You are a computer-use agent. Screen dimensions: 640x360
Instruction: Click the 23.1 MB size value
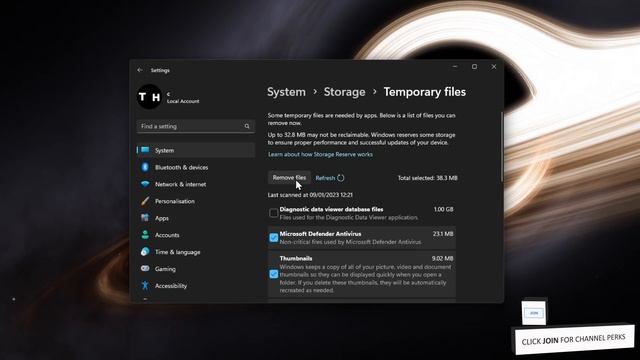click(x=443, y=234)
